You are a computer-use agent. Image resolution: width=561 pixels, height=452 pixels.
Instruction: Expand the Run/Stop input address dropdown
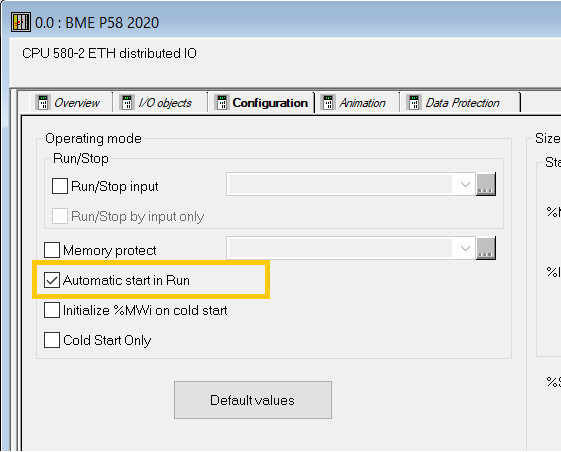pos(465,184)
